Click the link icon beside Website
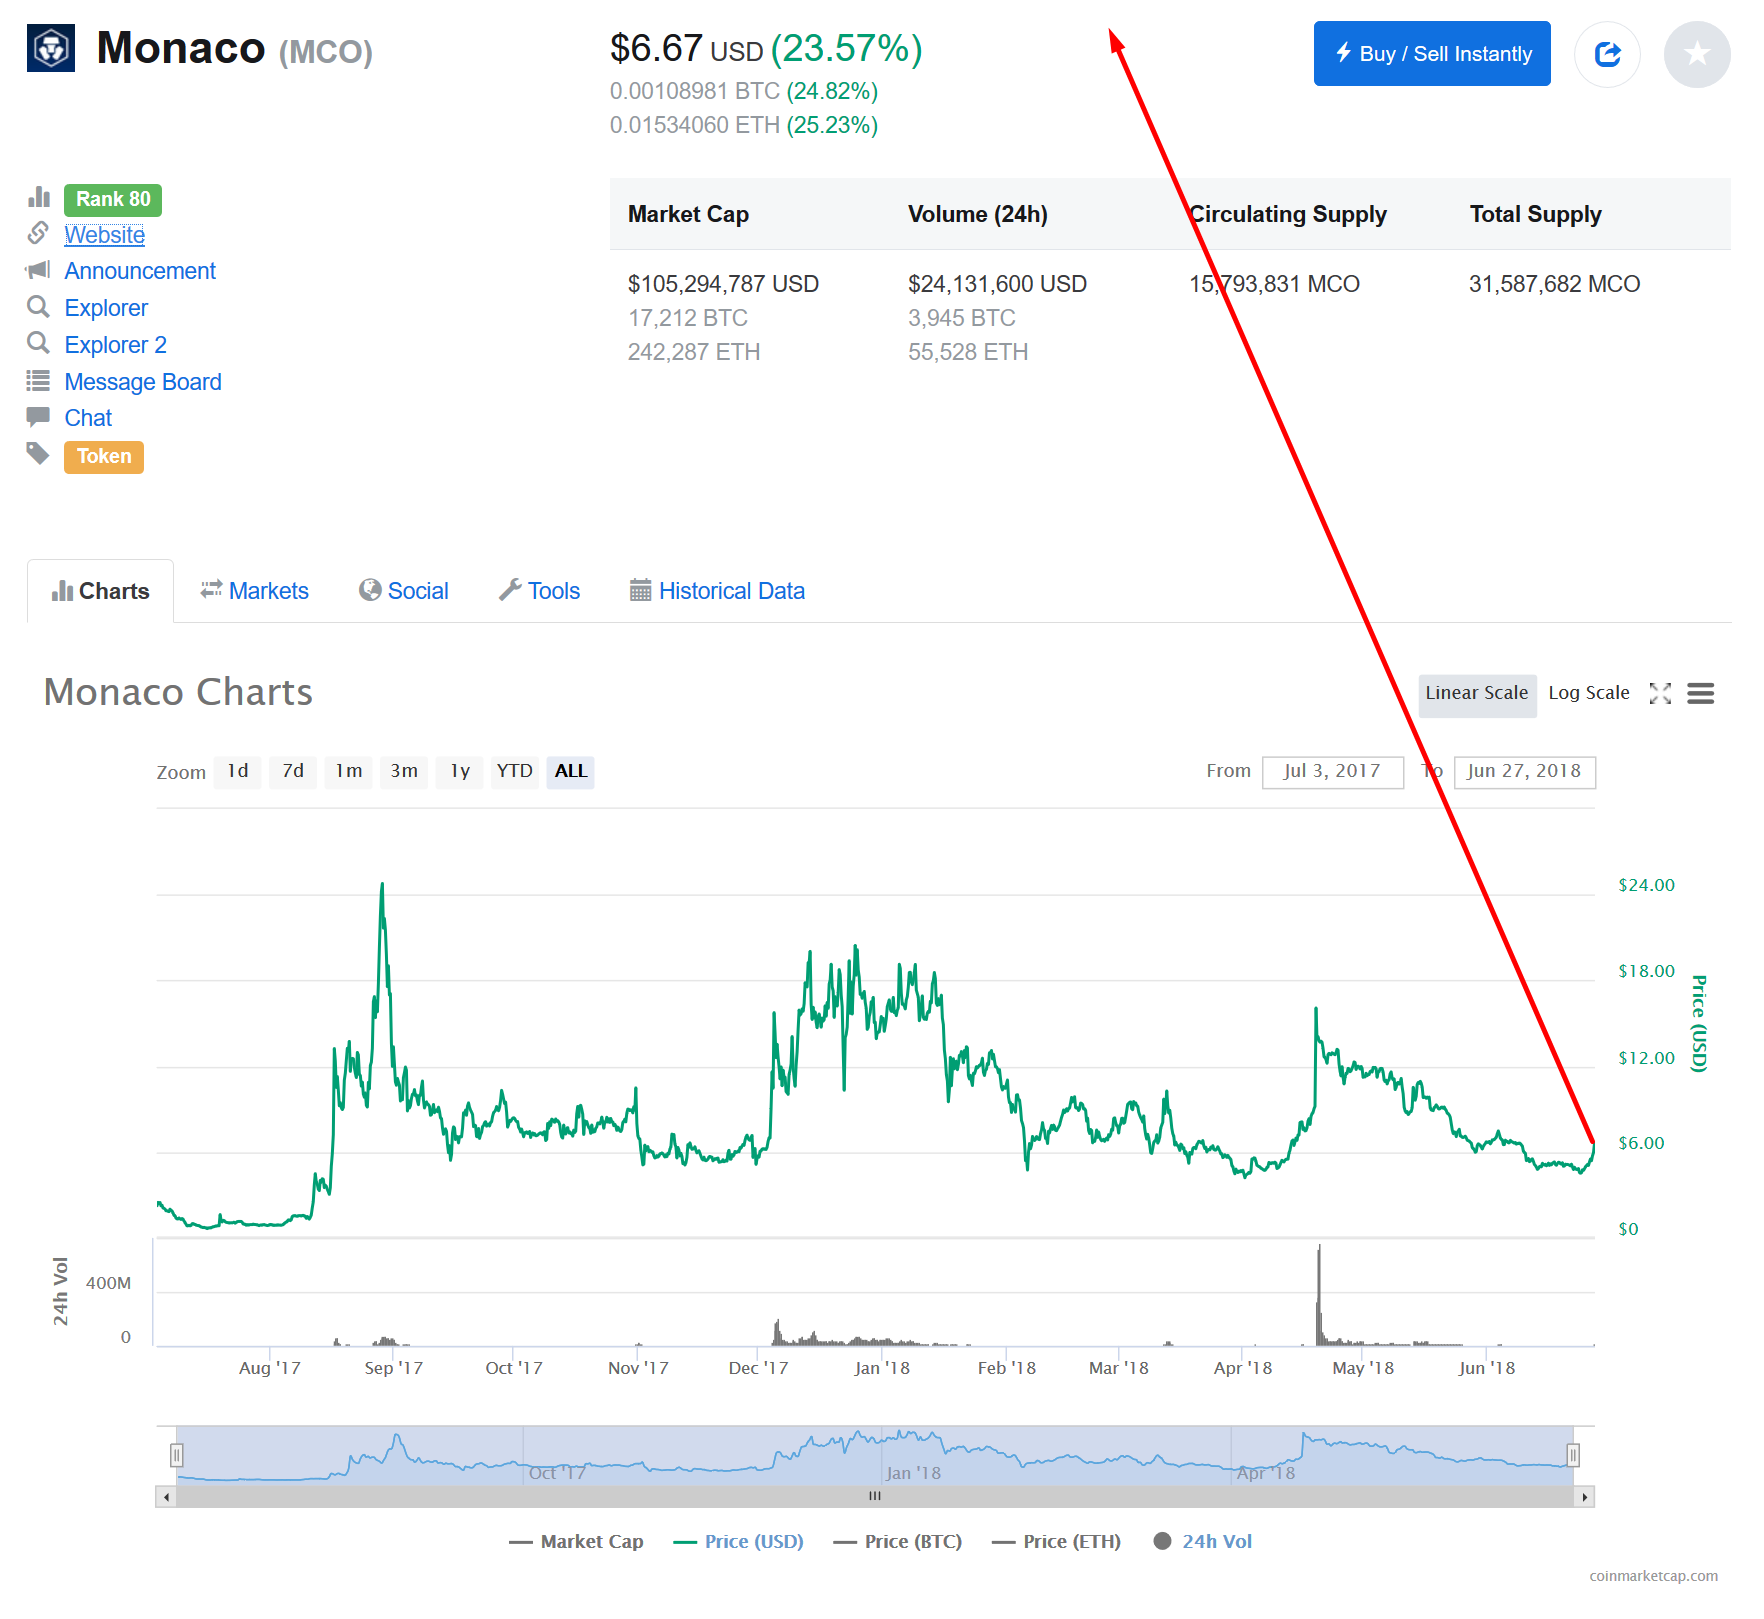This screenshot has height=1619, width=1764. [x=38, y=233]
